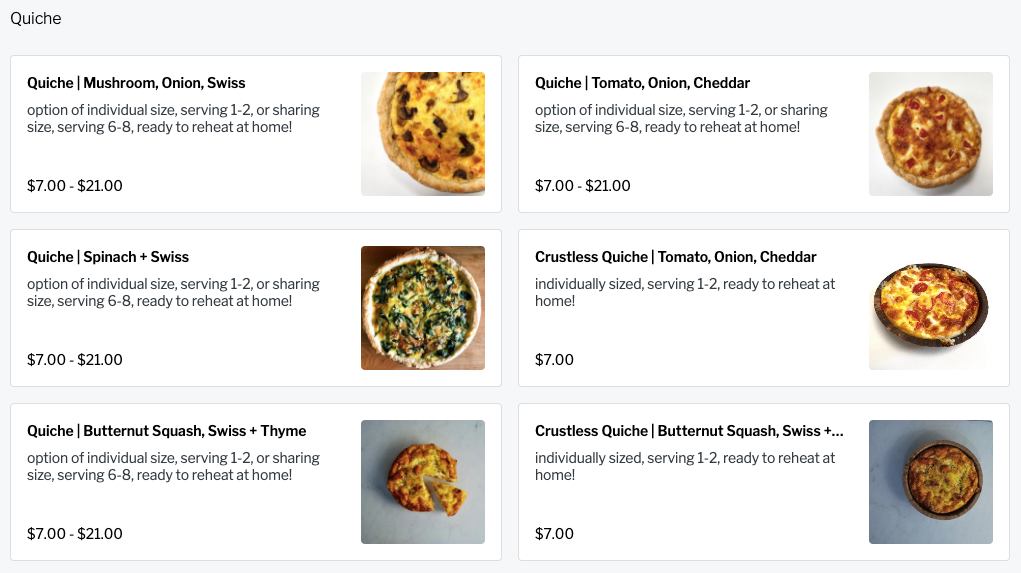
Task: Open the Mushroom, Onion, Swiss quiche photo
Action: click(x=422, y=134)
